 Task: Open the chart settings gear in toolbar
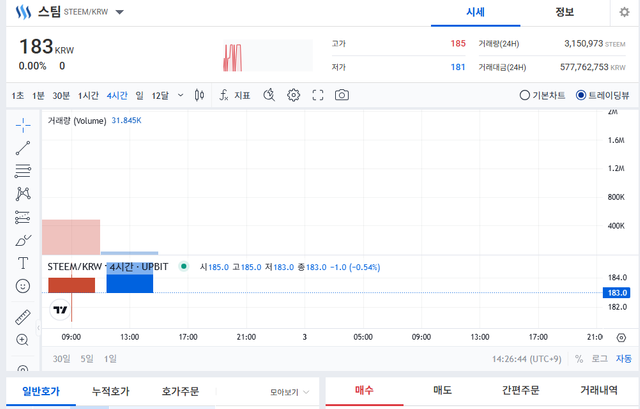(293, 95)
